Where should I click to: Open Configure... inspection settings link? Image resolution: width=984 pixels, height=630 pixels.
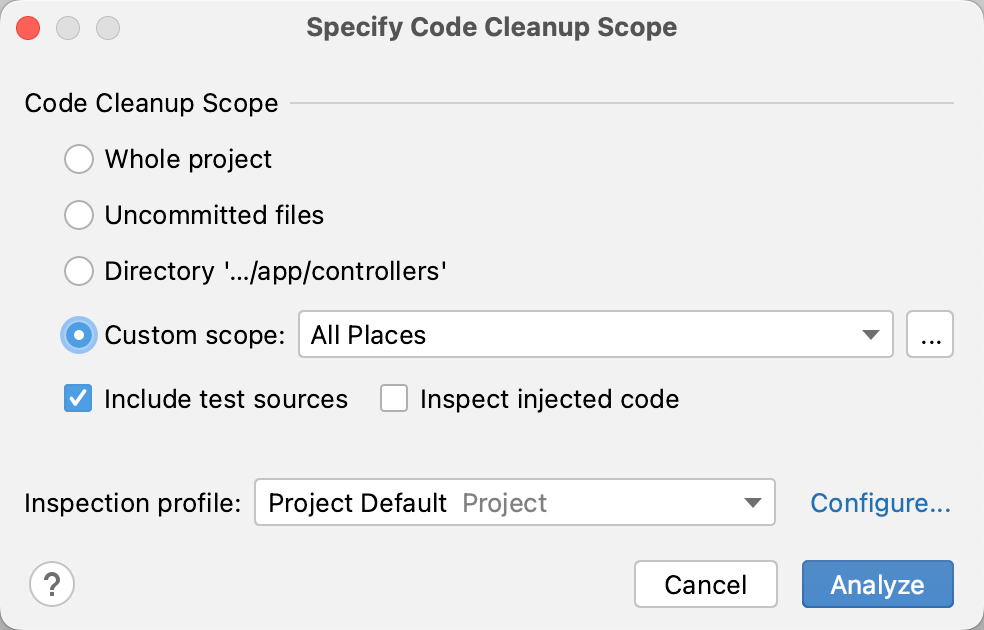880,503
